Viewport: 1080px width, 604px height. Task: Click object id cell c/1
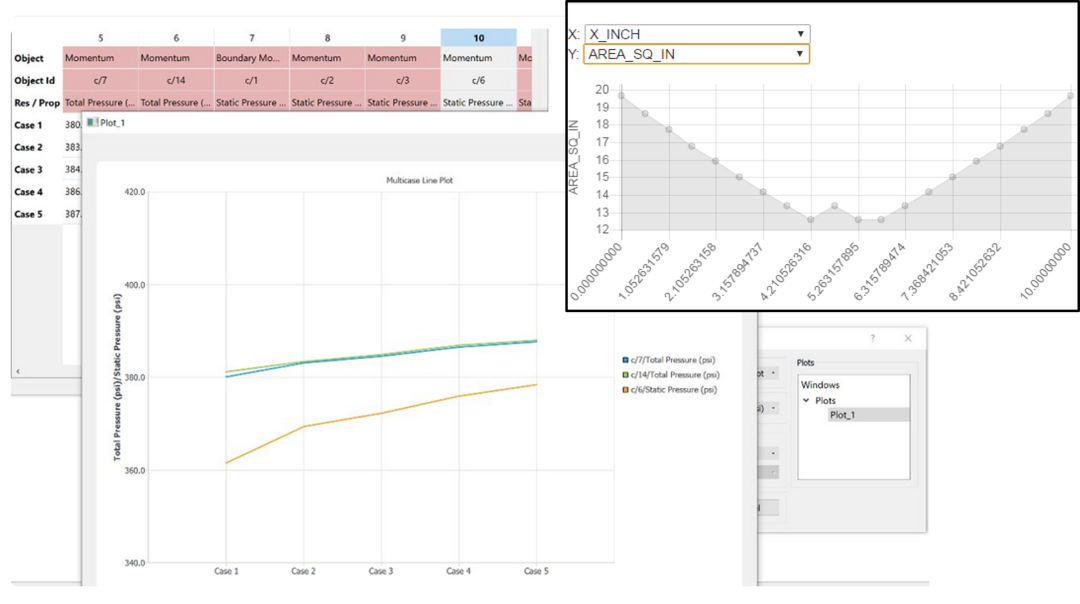pos(251,81)
